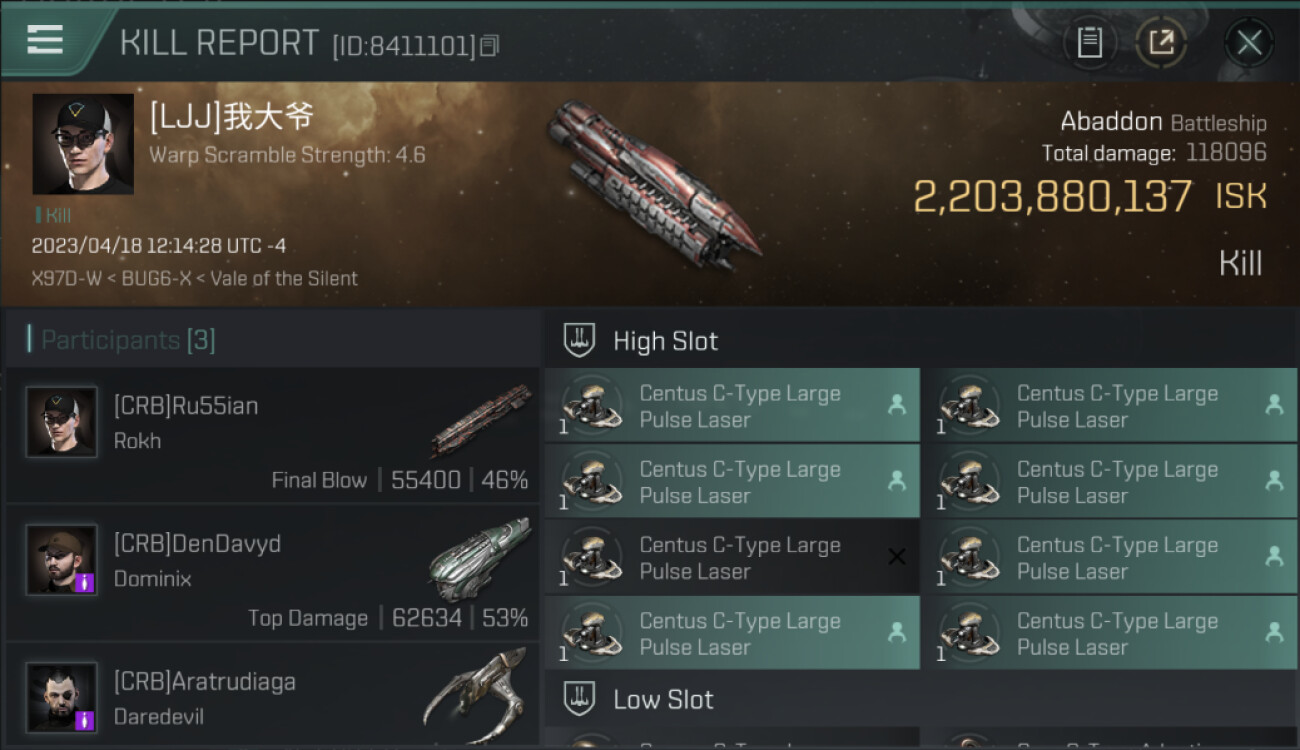Click the share kill report icon
The image size is (1300, 750).
(x=1160, y=42)
